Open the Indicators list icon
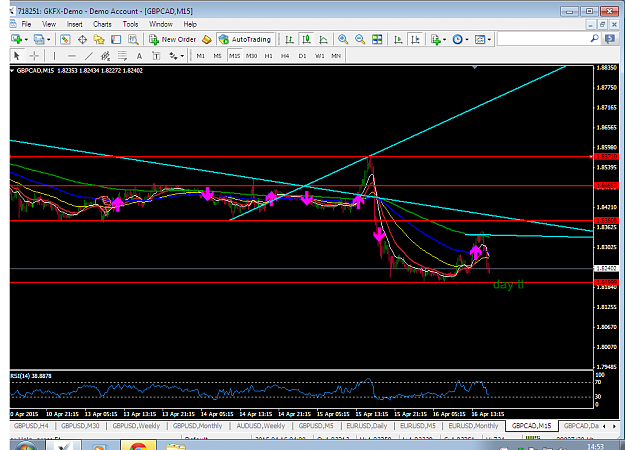This screenshot has height=450, width=625. (436, 39)
